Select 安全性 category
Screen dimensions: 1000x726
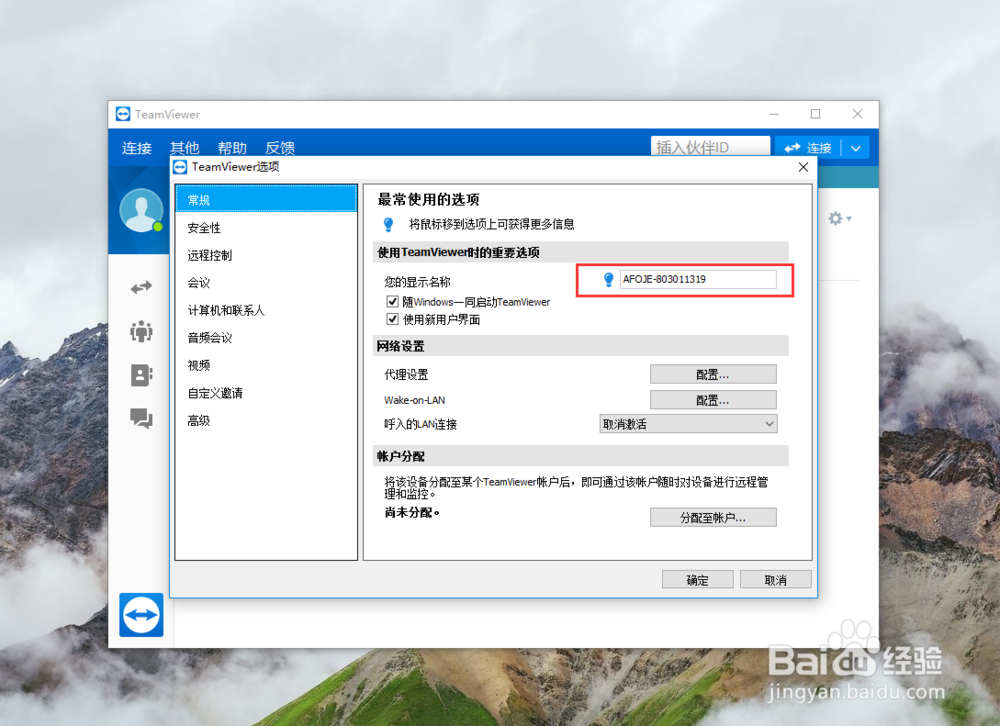(x=266, y=228)
